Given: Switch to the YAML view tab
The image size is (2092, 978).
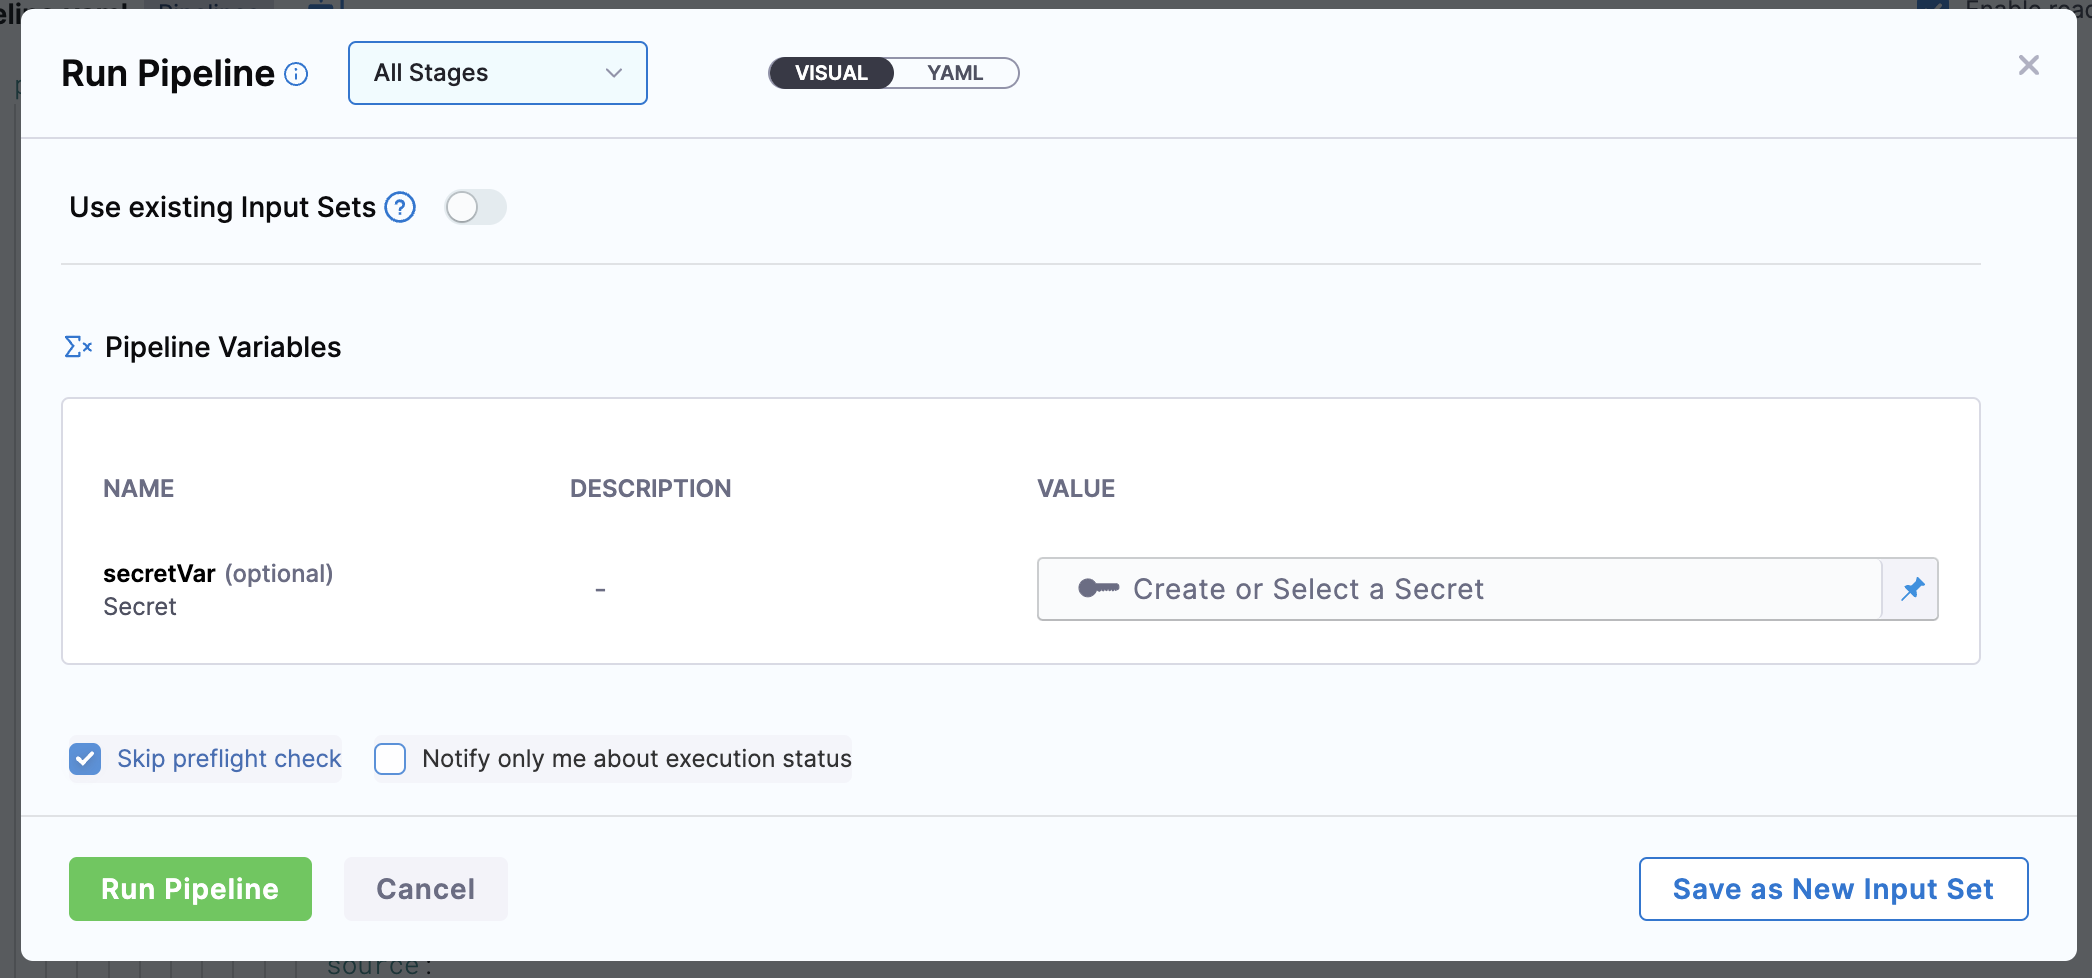Looking at the screenshot, I should pyautogui.click(x=954, y=73).
